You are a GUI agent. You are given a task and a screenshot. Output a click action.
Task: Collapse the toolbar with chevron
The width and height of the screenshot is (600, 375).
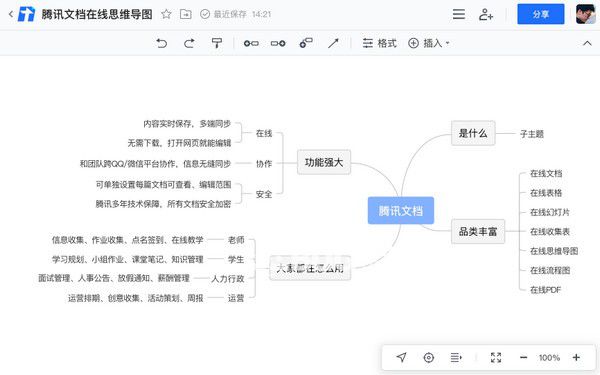pos(587,43)
